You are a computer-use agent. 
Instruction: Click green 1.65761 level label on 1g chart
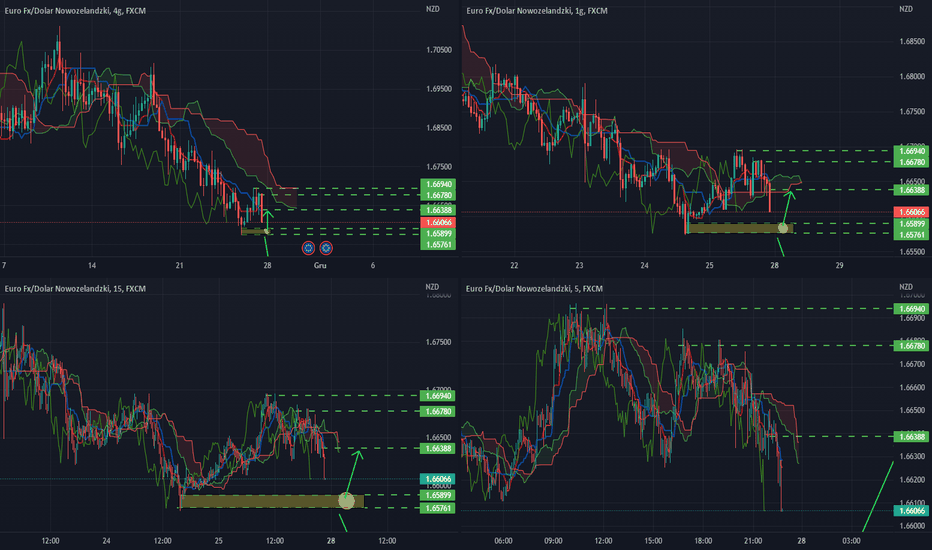911,235
